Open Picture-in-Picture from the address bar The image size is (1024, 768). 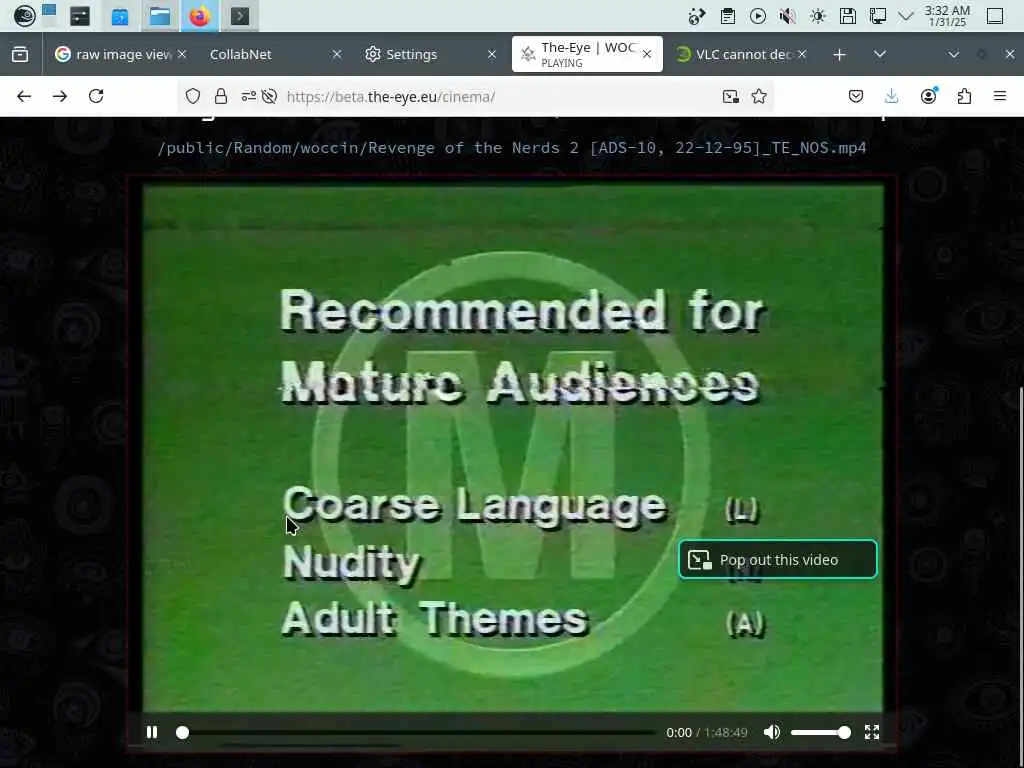[x=731, y=97]
